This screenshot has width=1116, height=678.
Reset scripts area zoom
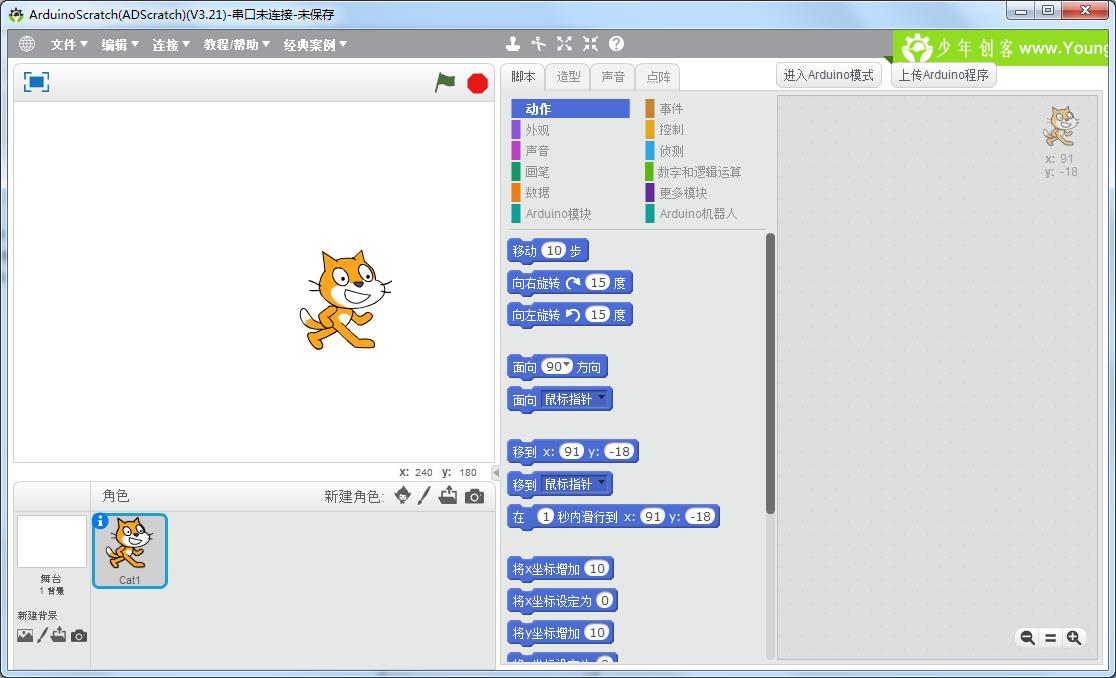coord(1051,638)
